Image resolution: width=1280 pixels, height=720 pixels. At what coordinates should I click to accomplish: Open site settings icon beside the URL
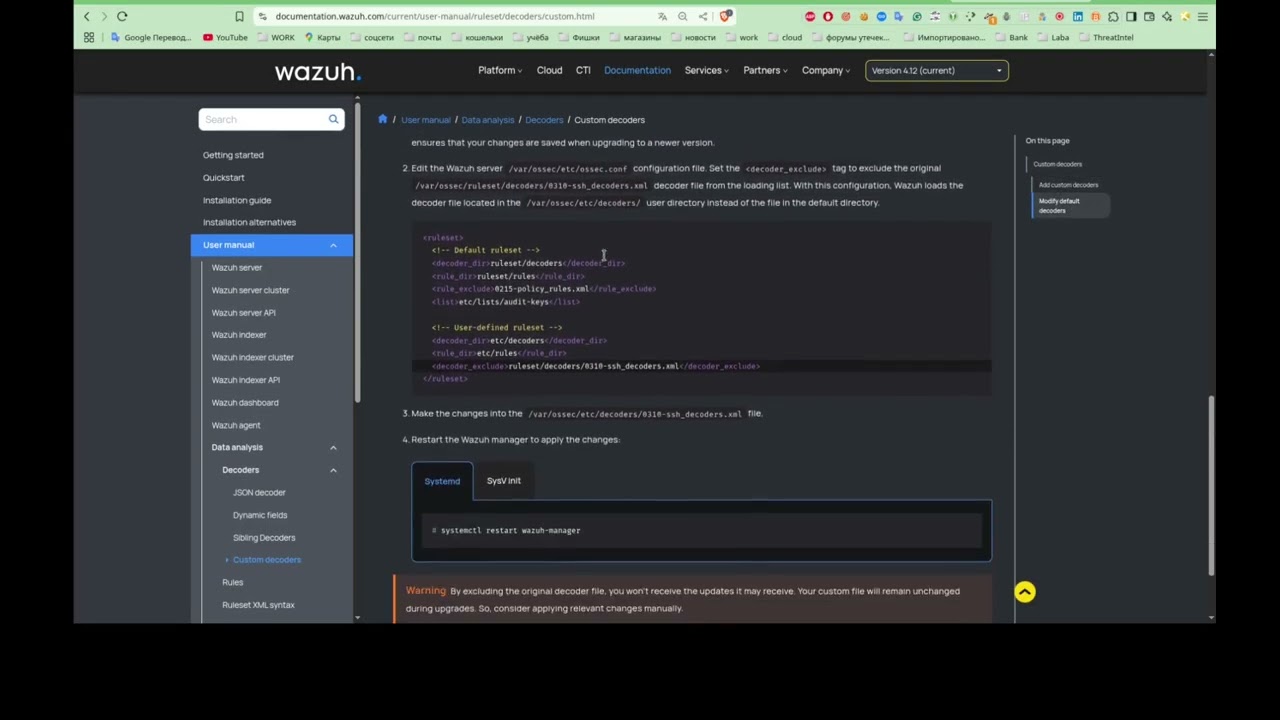pyautogui.click(x=262, y=16)
